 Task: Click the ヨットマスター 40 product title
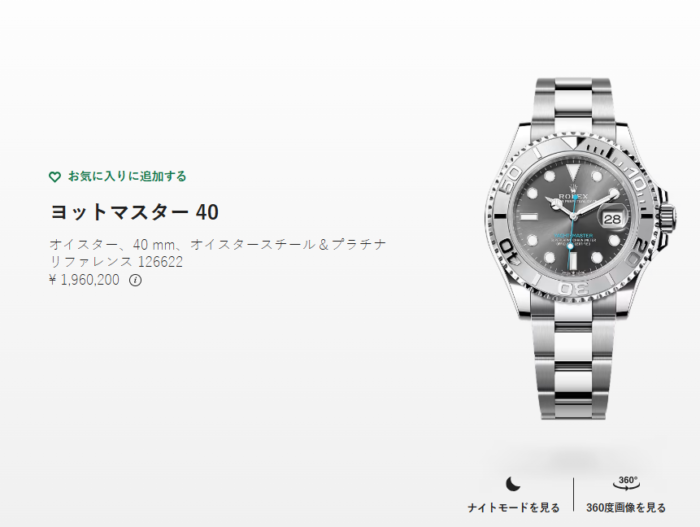134,212
